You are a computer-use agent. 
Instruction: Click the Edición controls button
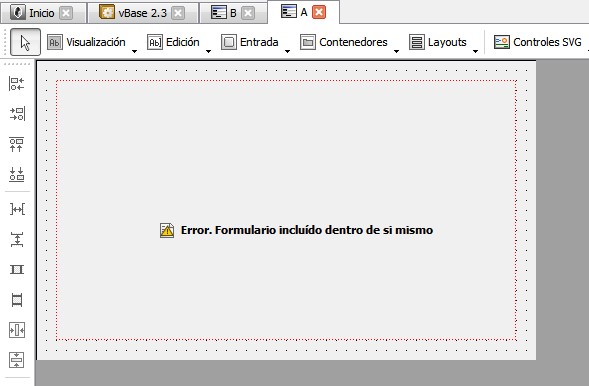(x=173, y=42)
